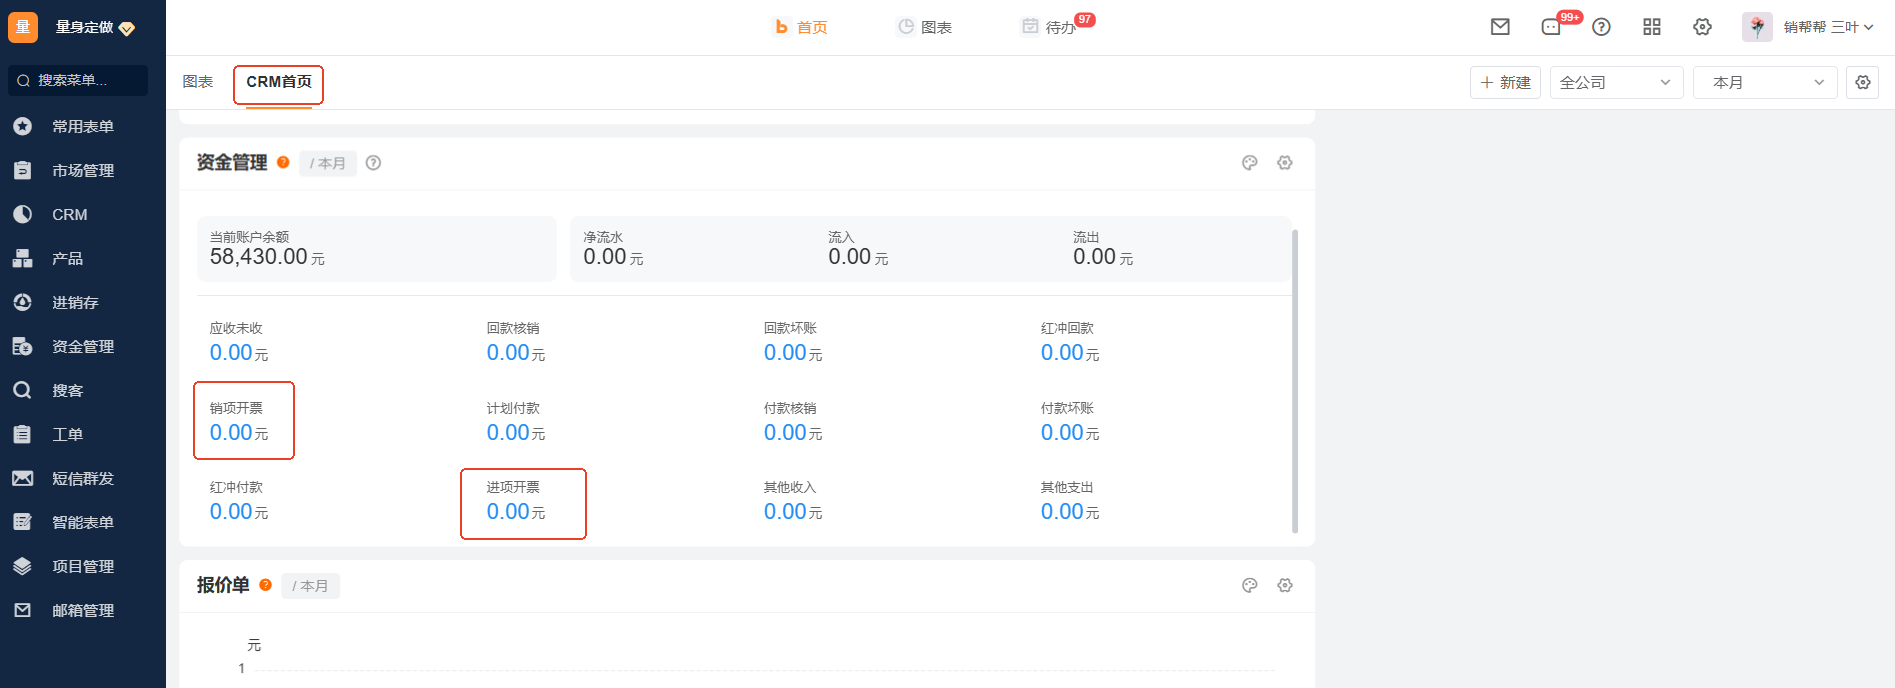
Task: Click the gear icon in 报价单 panel
Action: [1285, 586]
